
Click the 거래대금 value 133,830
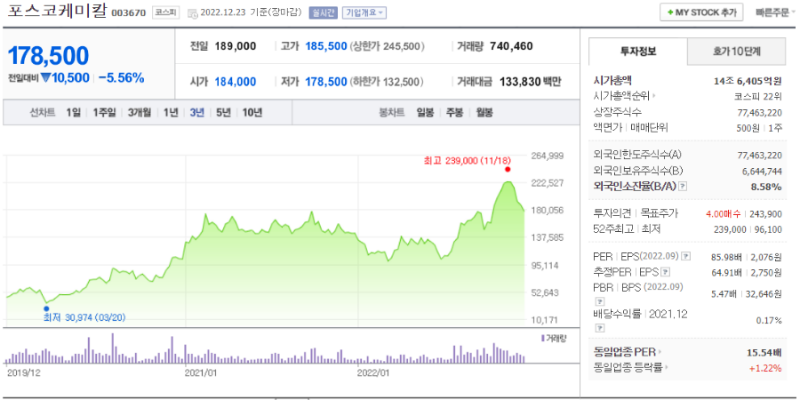point(520,82)
